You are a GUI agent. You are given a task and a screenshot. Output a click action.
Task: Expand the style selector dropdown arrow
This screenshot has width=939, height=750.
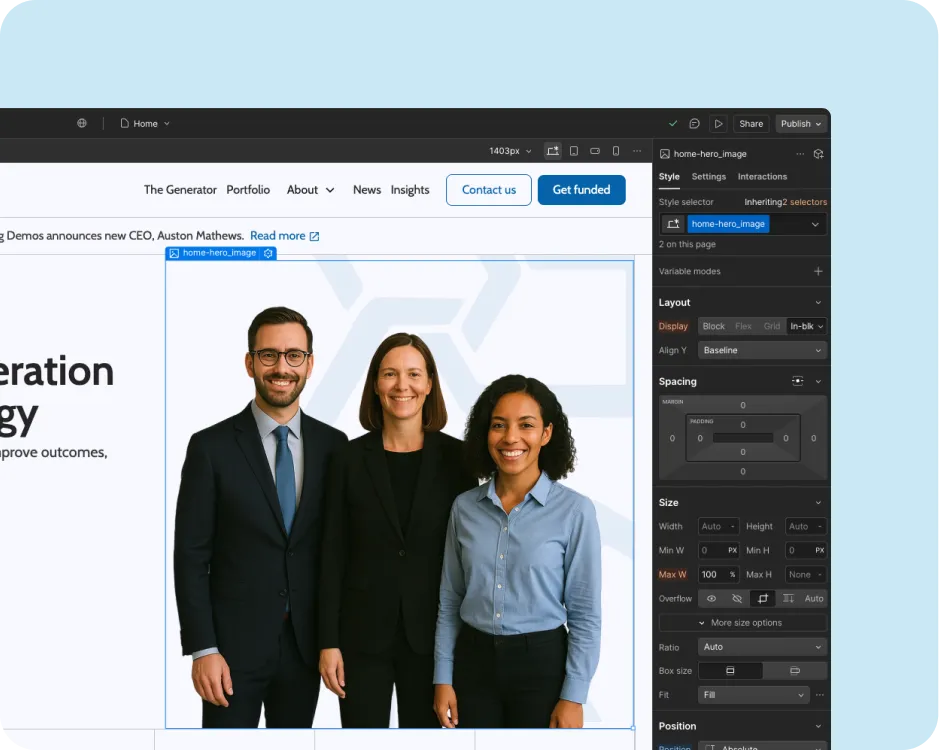(x=815, y=224)
